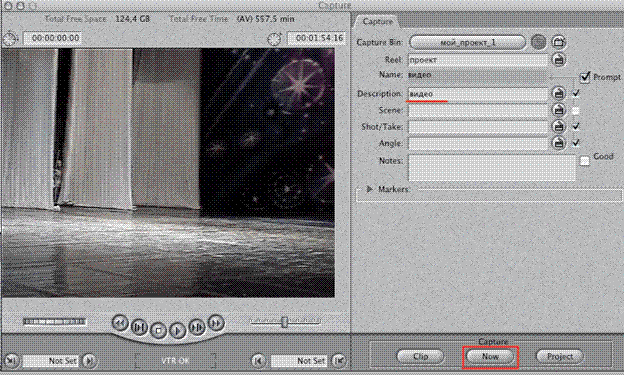Click the Notes text area

click(492, 168)
